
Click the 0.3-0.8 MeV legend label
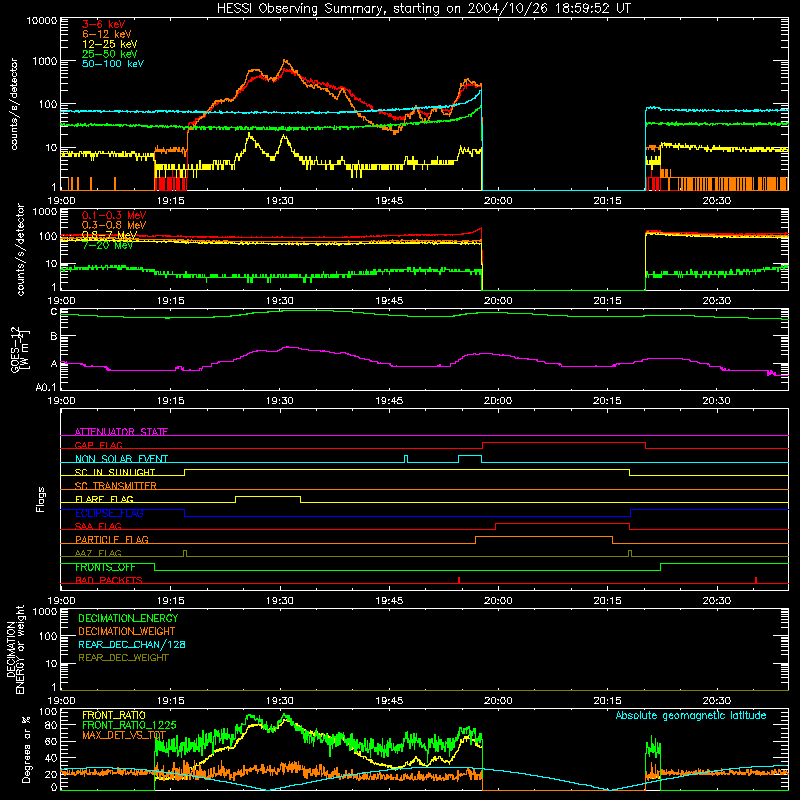tap(114, 225)
